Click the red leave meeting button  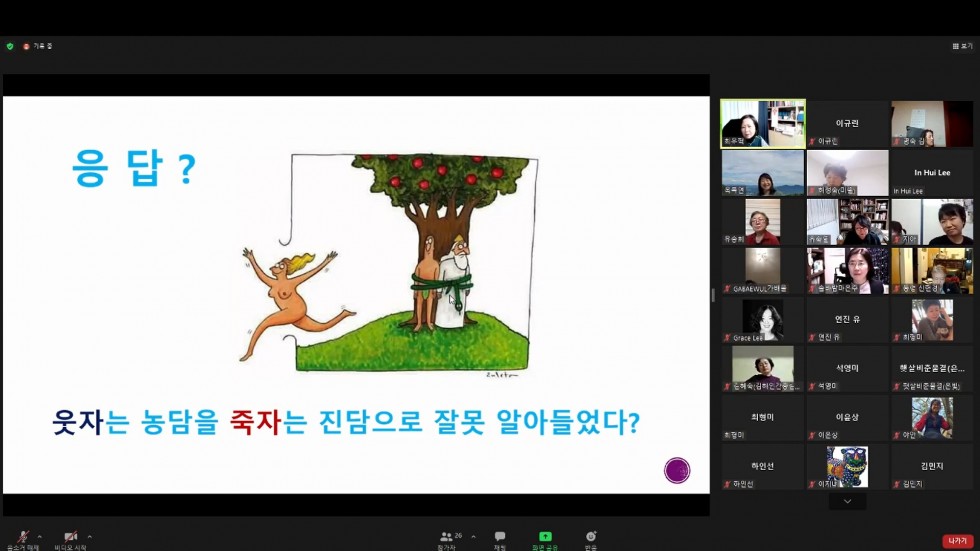[x=957, y=541]
